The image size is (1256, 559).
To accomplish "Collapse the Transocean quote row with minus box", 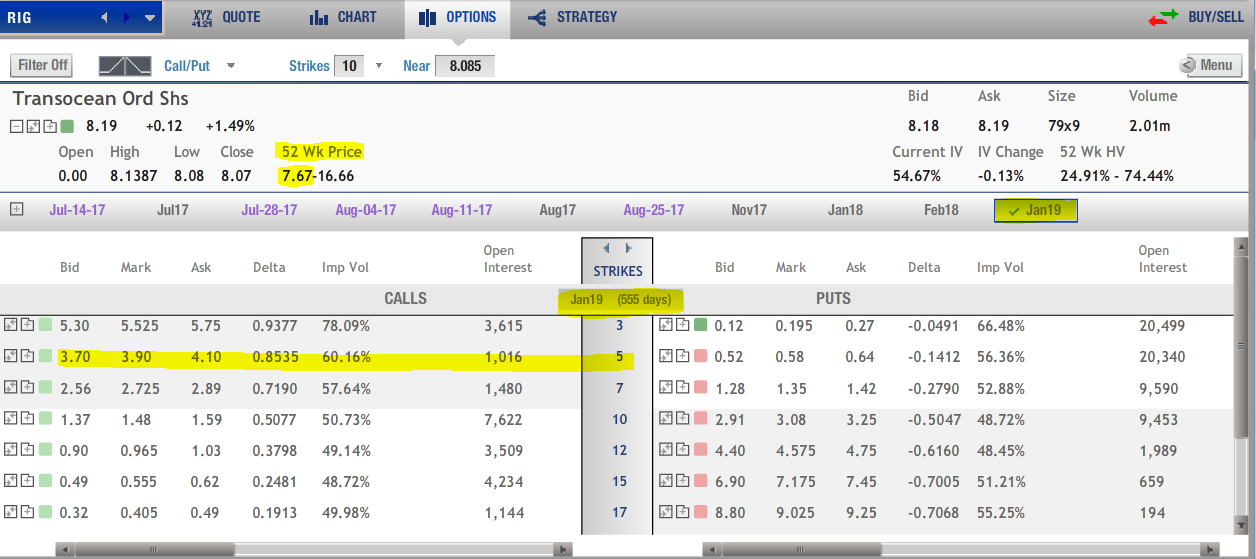I will point(17,127).
